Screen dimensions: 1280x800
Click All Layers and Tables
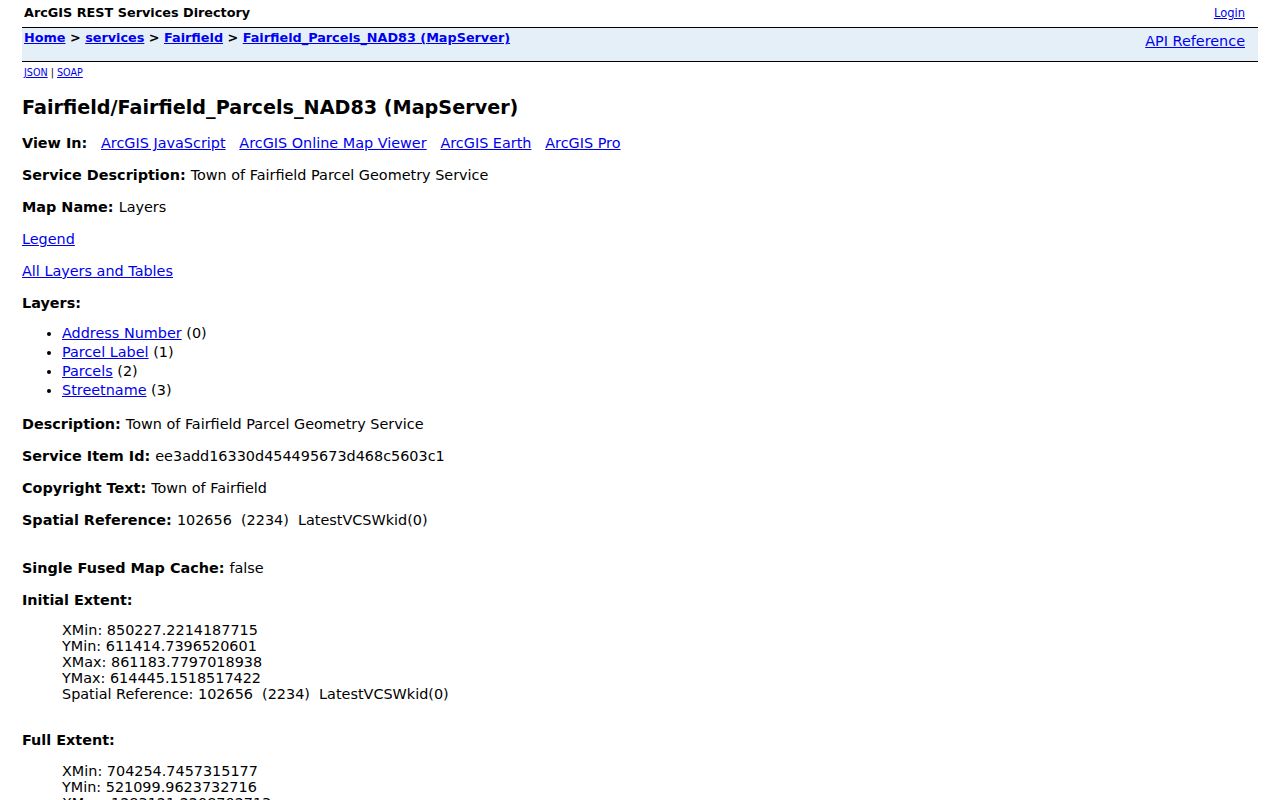[x=97, y=271]
